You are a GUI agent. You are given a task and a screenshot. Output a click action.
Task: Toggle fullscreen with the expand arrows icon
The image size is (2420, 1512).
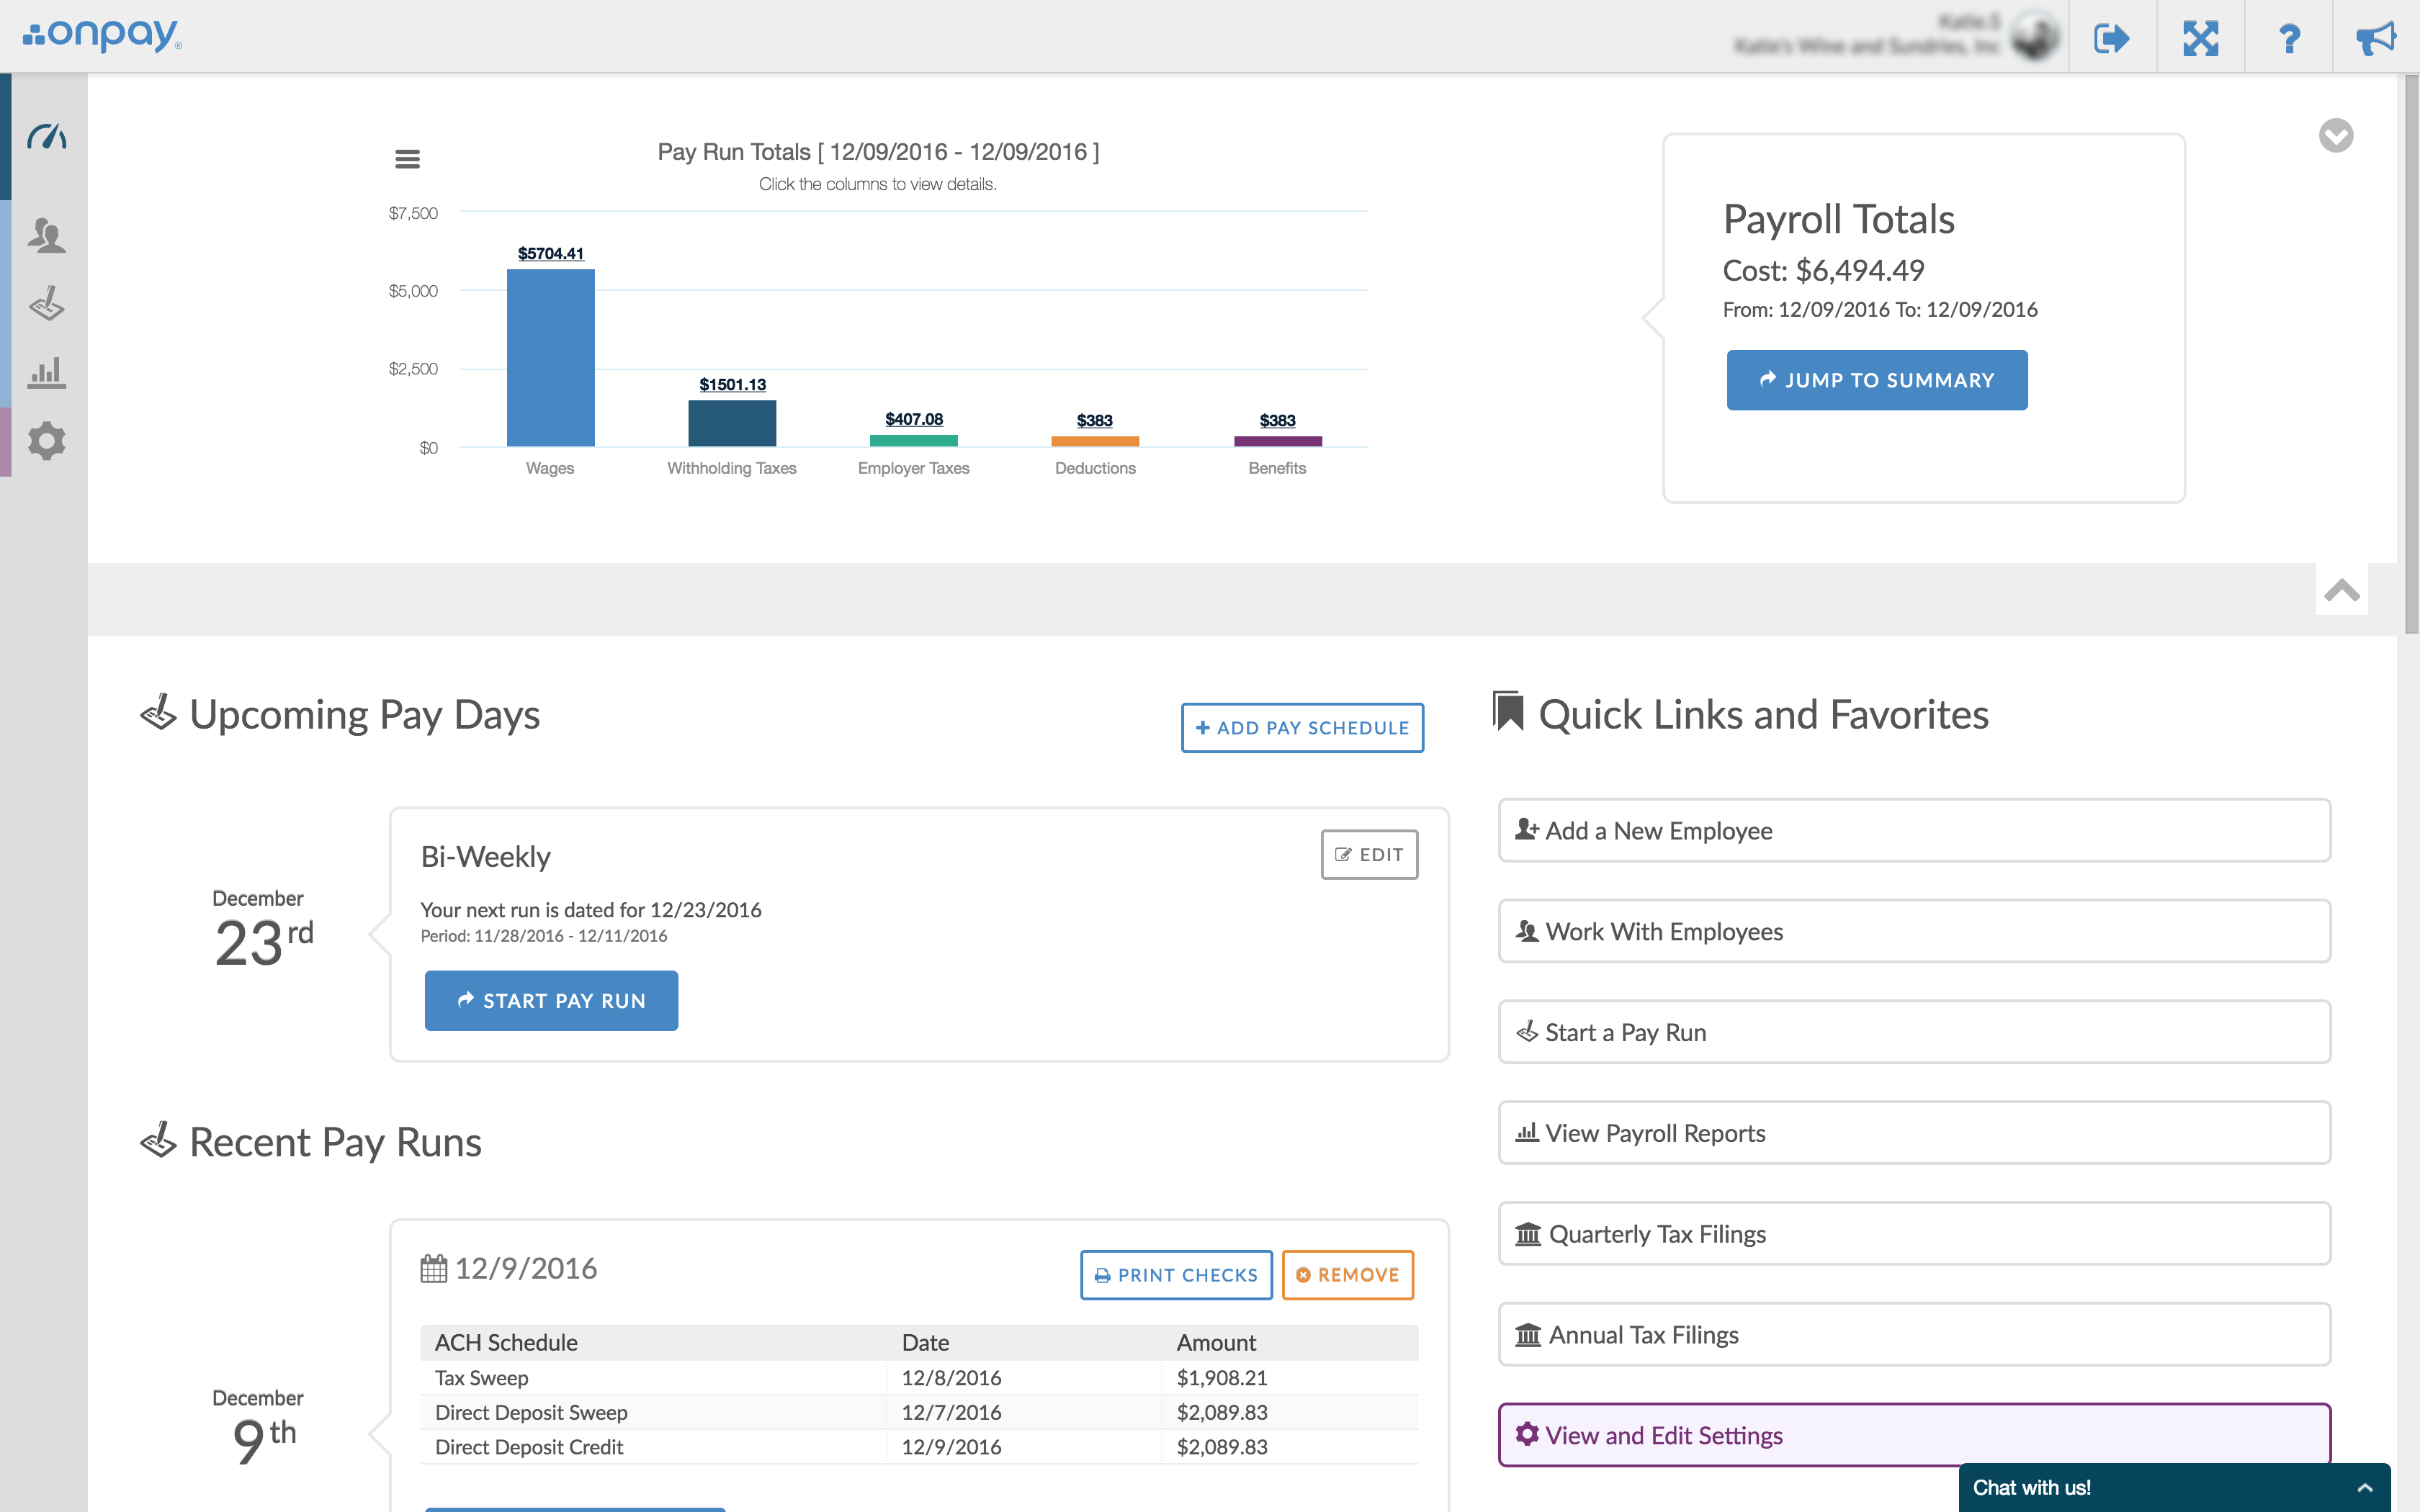click(2200, 38)
